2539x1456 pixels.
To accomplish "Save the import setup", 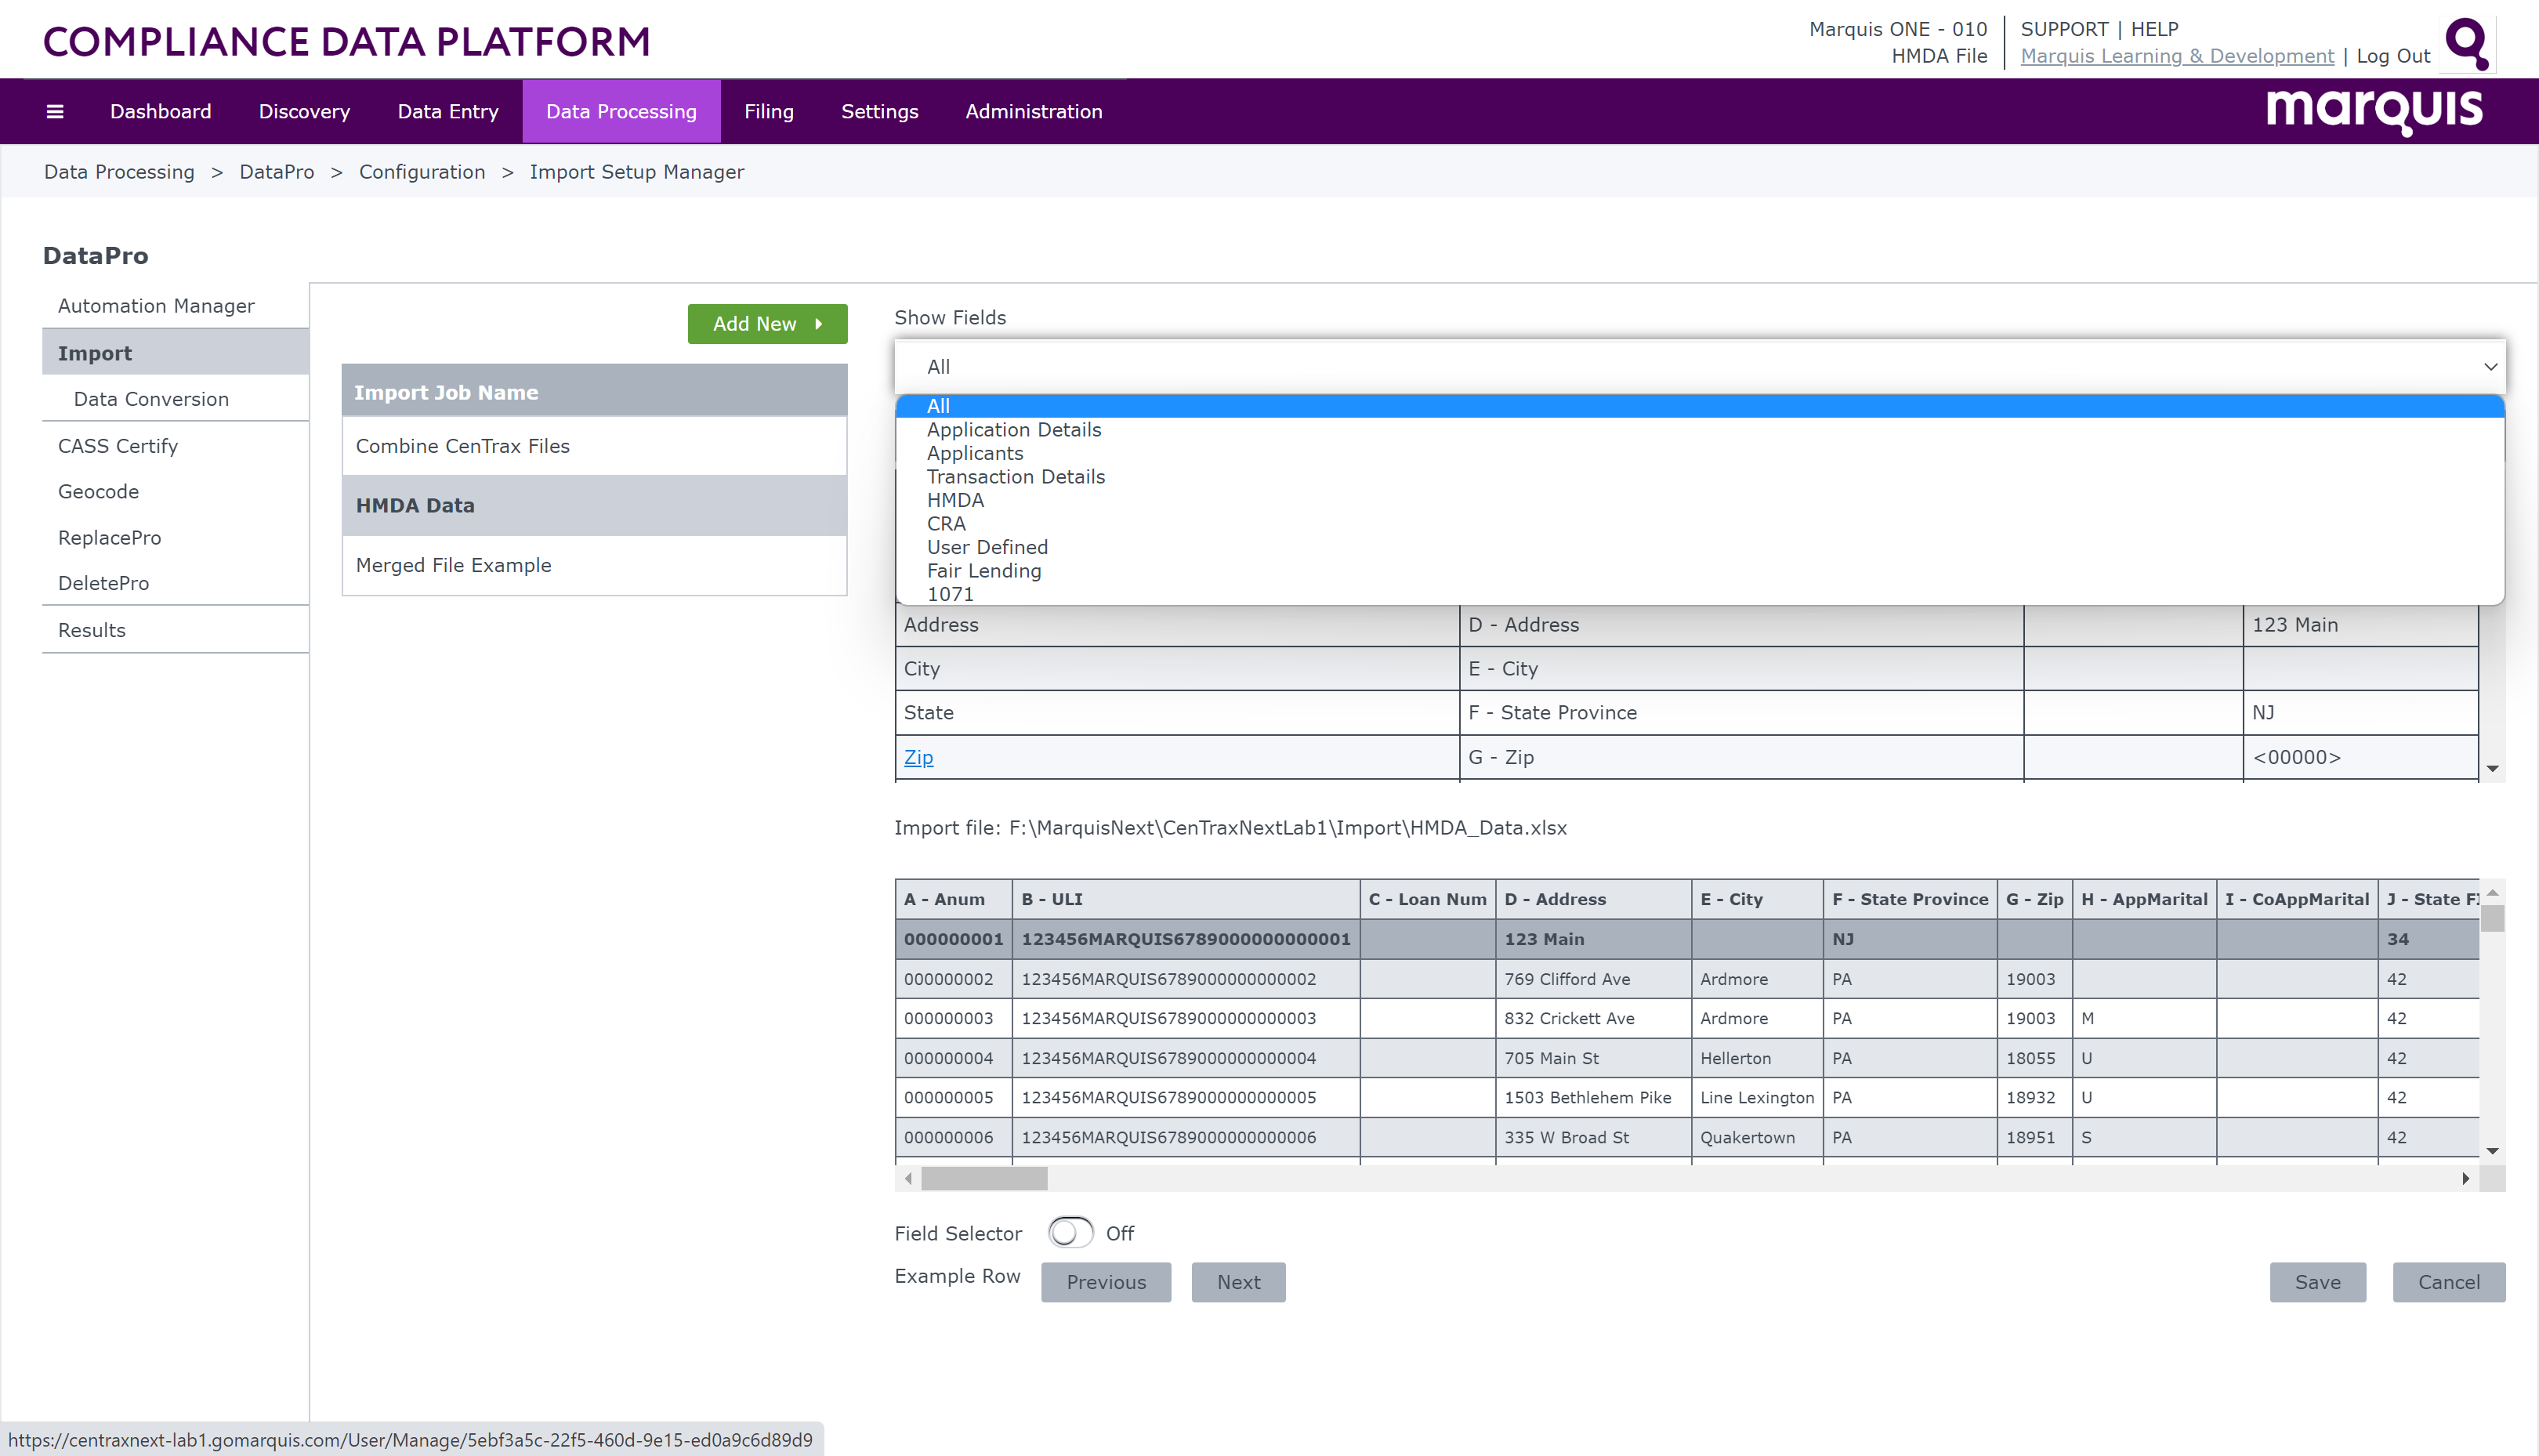I will coord(2317,1282).
